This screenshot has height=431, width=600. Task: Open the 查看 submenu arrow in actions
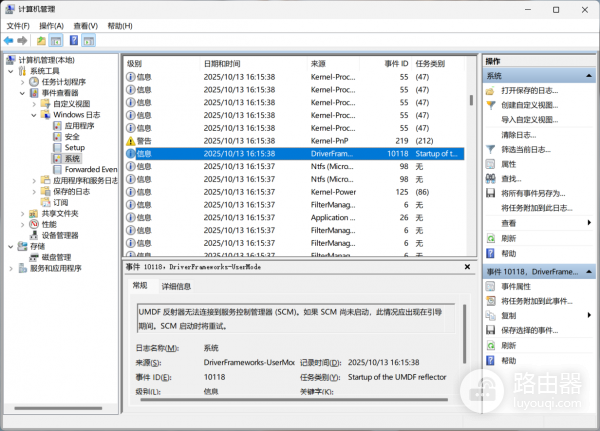click(589, 223)
